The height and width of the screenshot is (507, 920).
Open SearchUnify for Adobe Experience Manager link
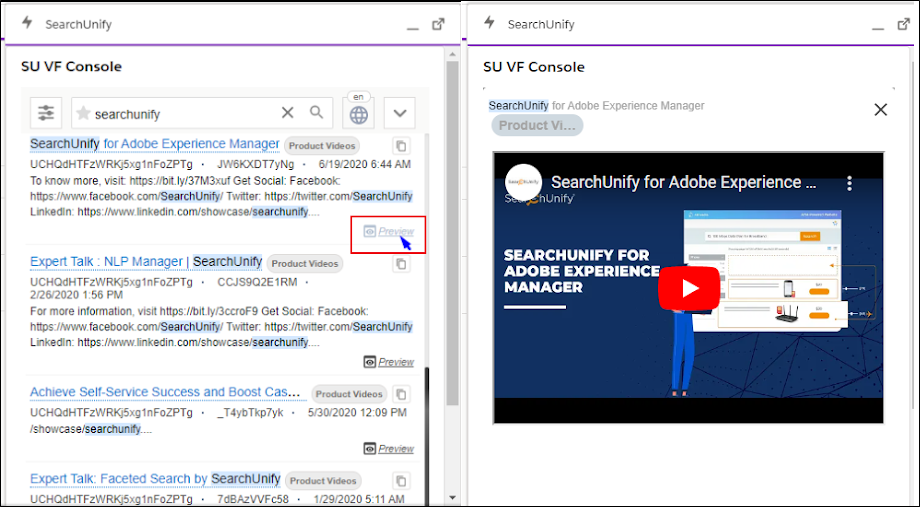click(155, 144)
